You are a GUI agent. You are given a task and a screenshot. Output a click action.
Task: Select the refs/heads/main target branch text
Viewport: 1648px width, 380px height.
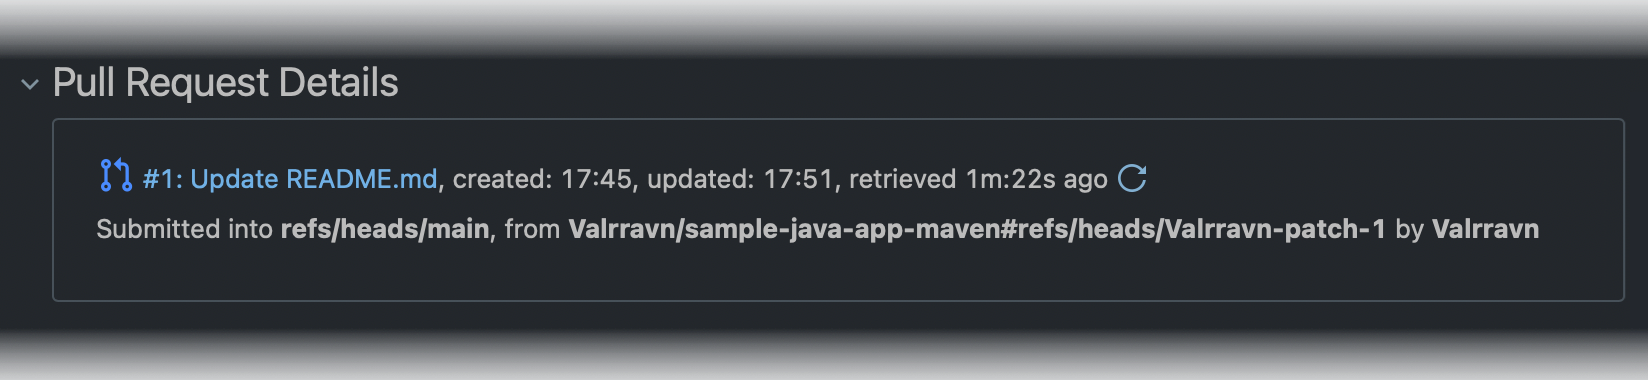pos(385,229)
